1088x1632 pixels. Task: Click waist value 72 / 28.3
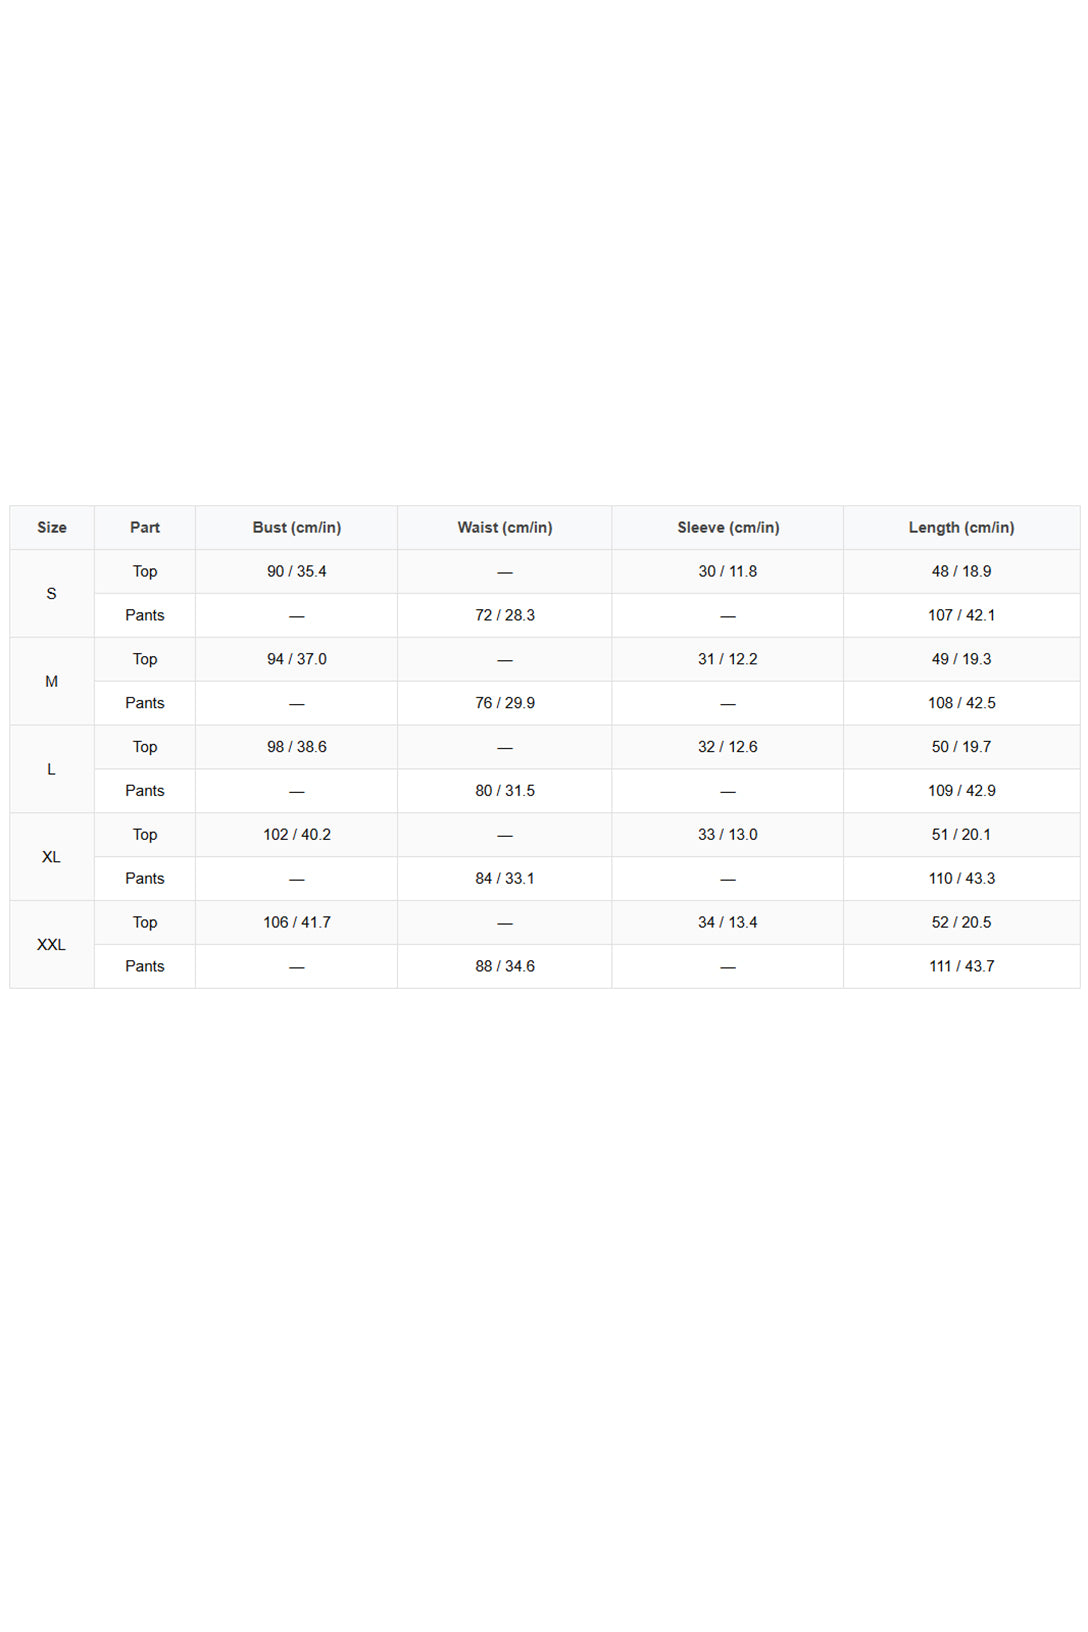click(x=505, y=615)
